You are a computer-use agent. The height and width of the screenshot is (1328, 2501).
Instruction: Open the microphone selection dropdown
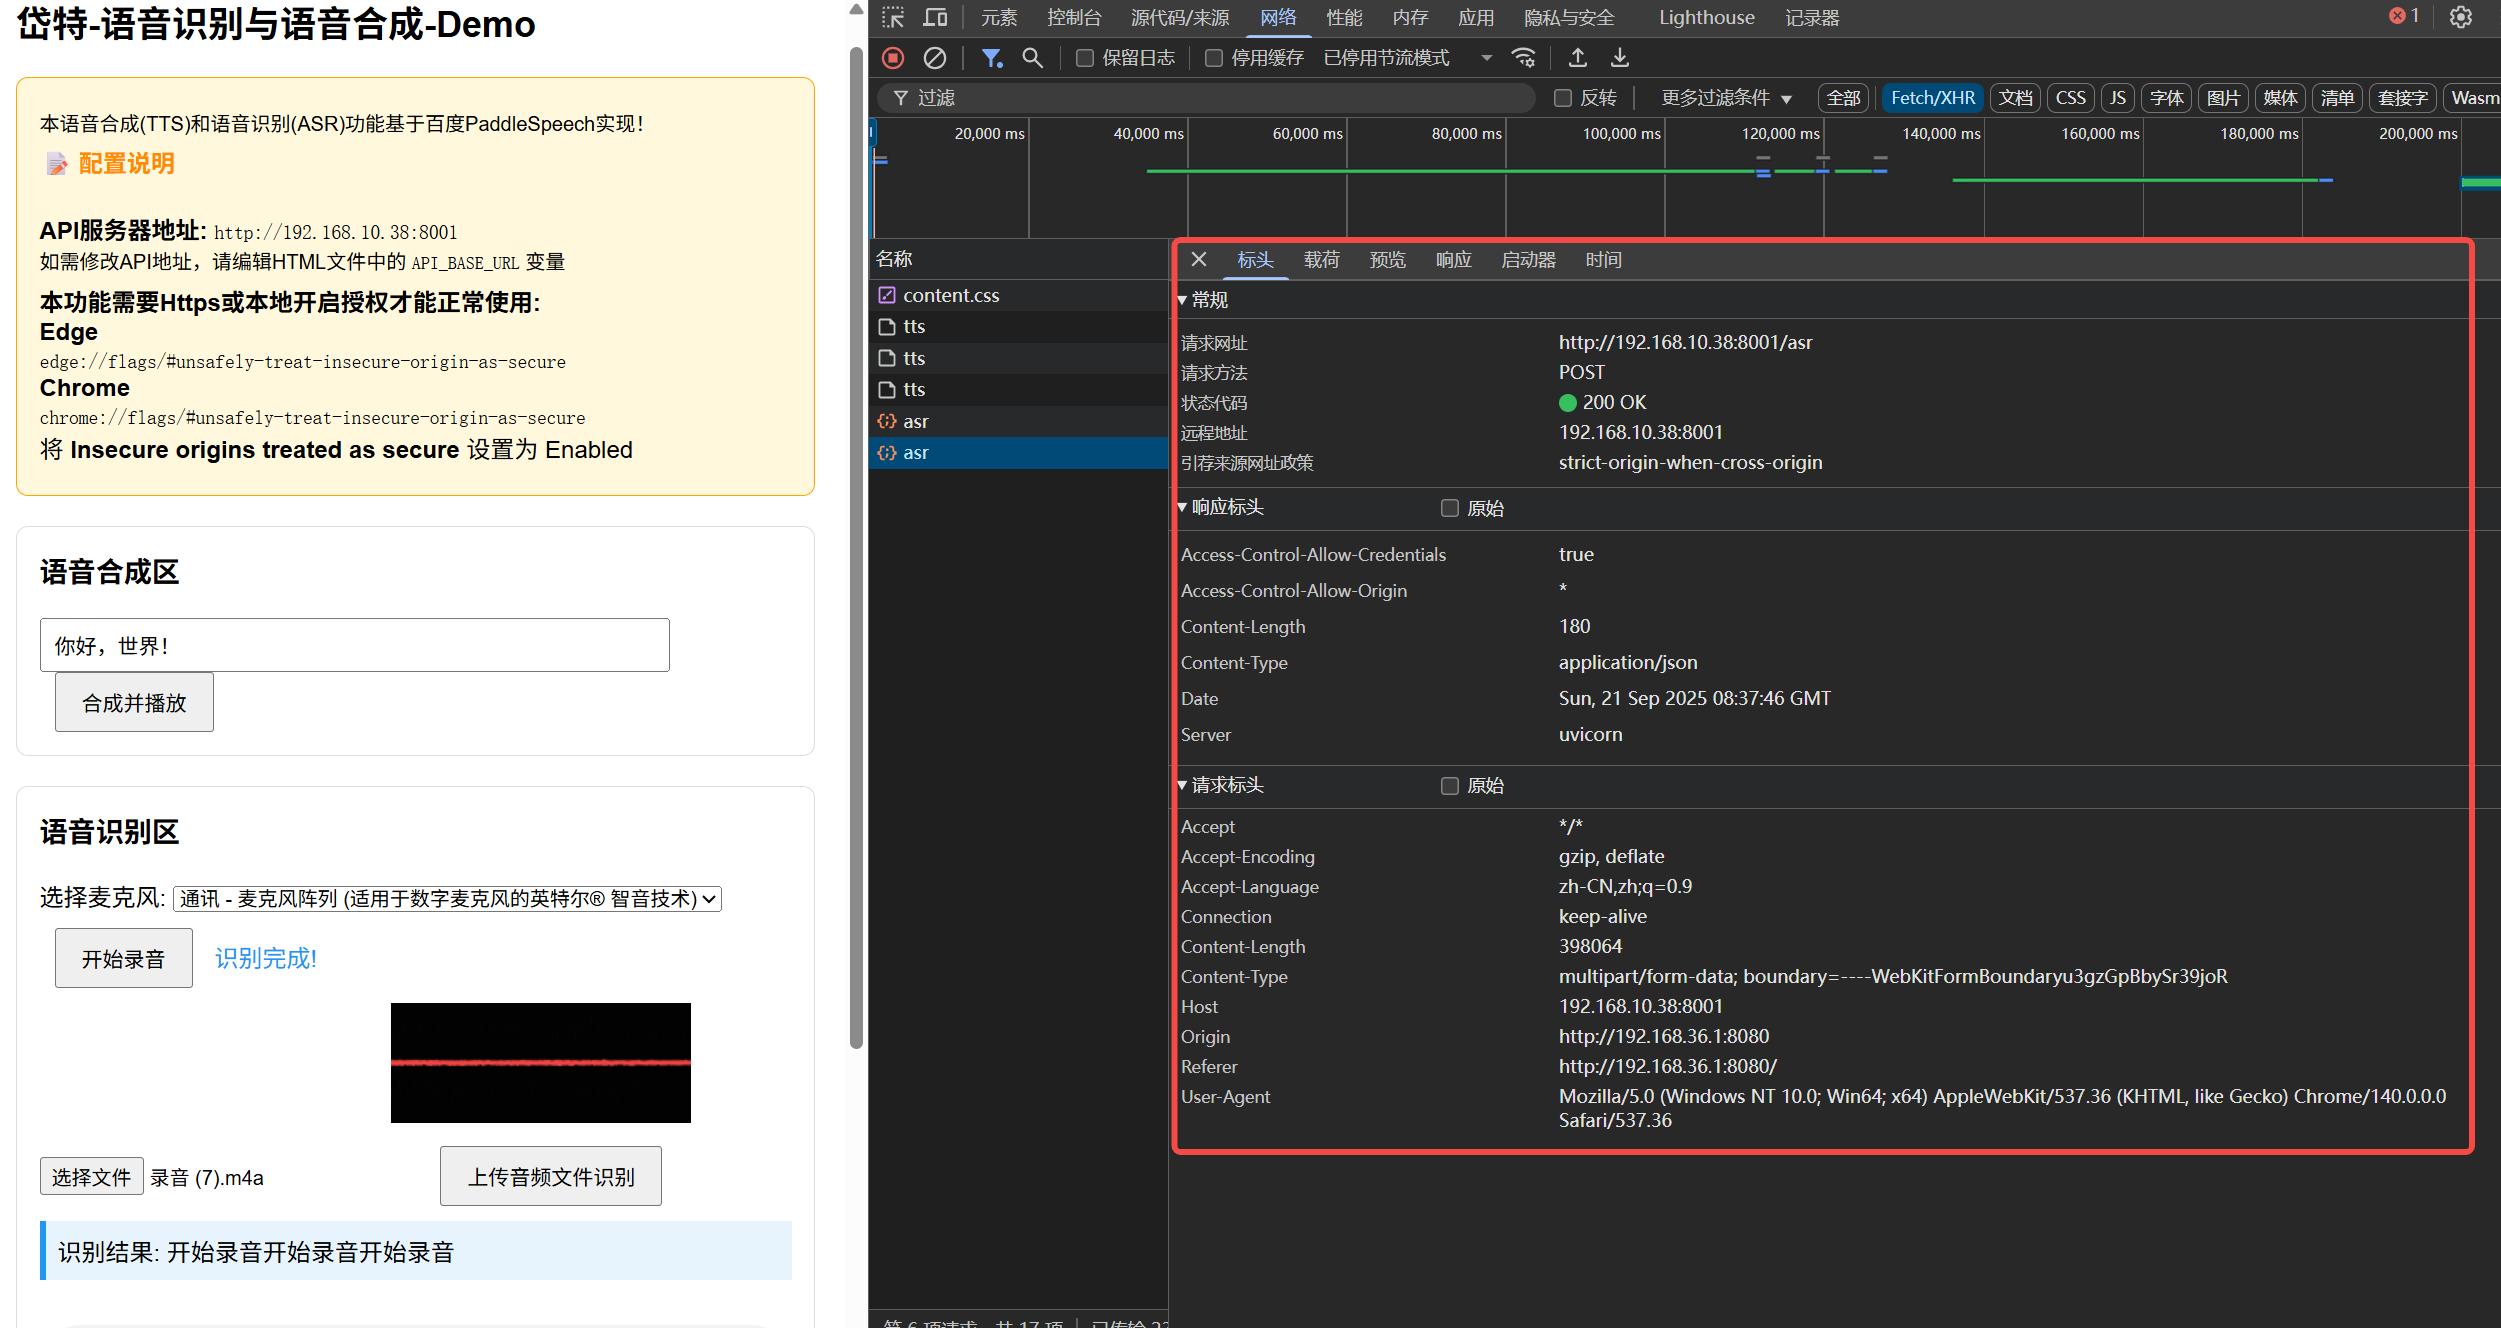coord(447,898)
